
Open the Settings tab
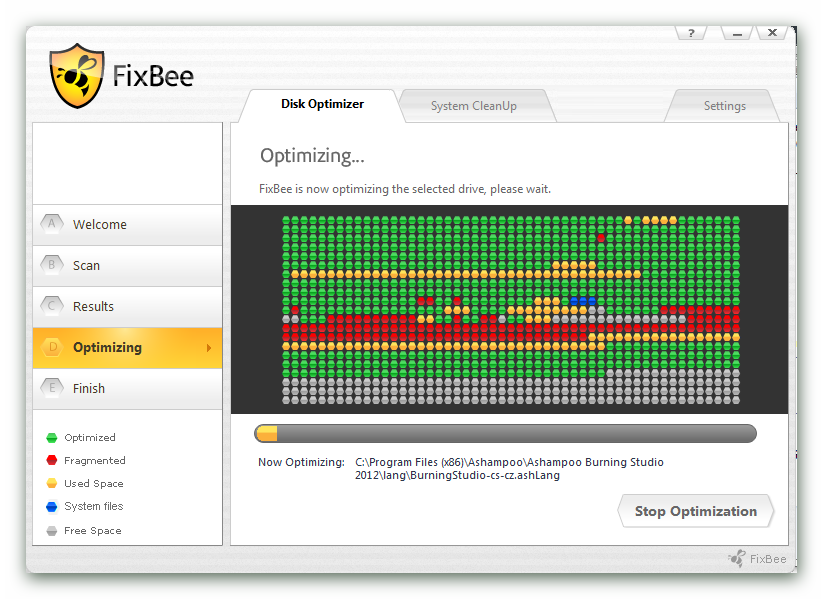724,106
